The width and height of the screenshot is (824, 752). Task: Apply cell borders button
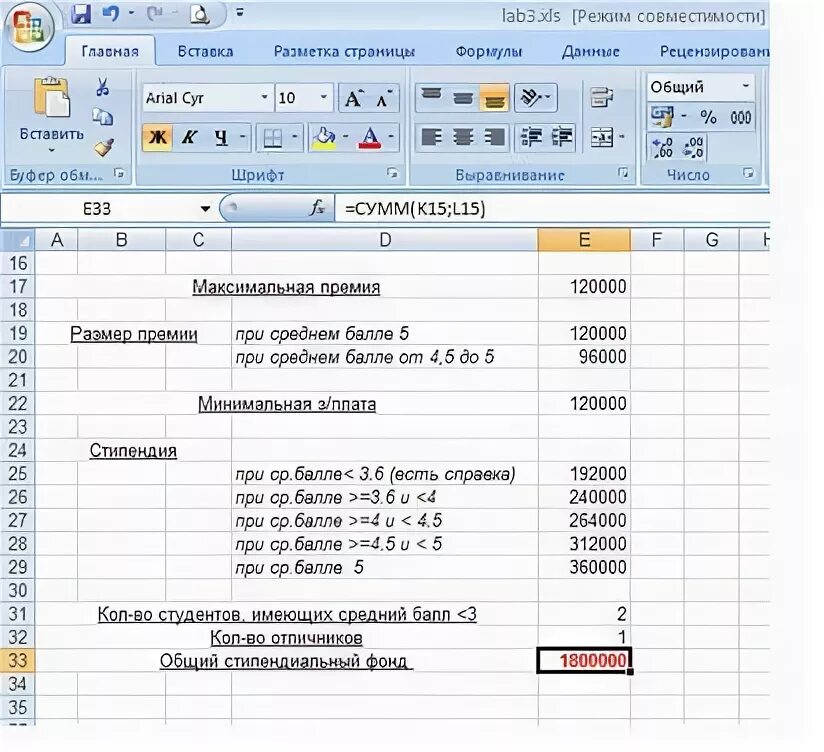click(x=272, y=138)
